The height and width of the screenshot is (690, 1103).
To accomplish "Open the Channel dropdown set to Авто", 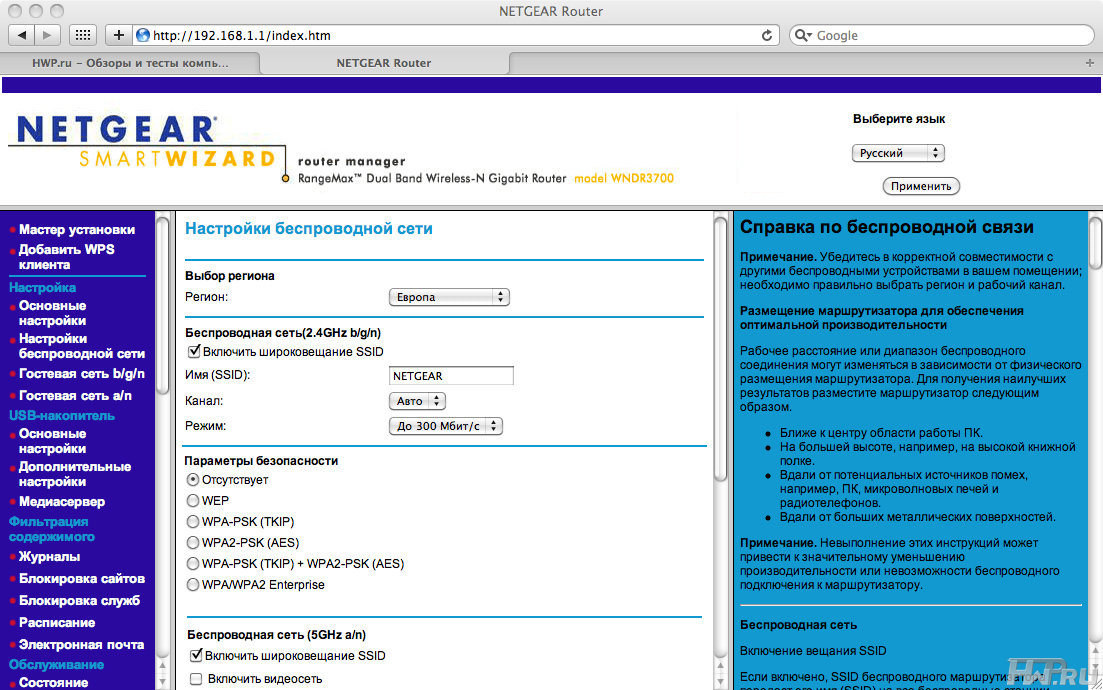I will pos(416,401).
